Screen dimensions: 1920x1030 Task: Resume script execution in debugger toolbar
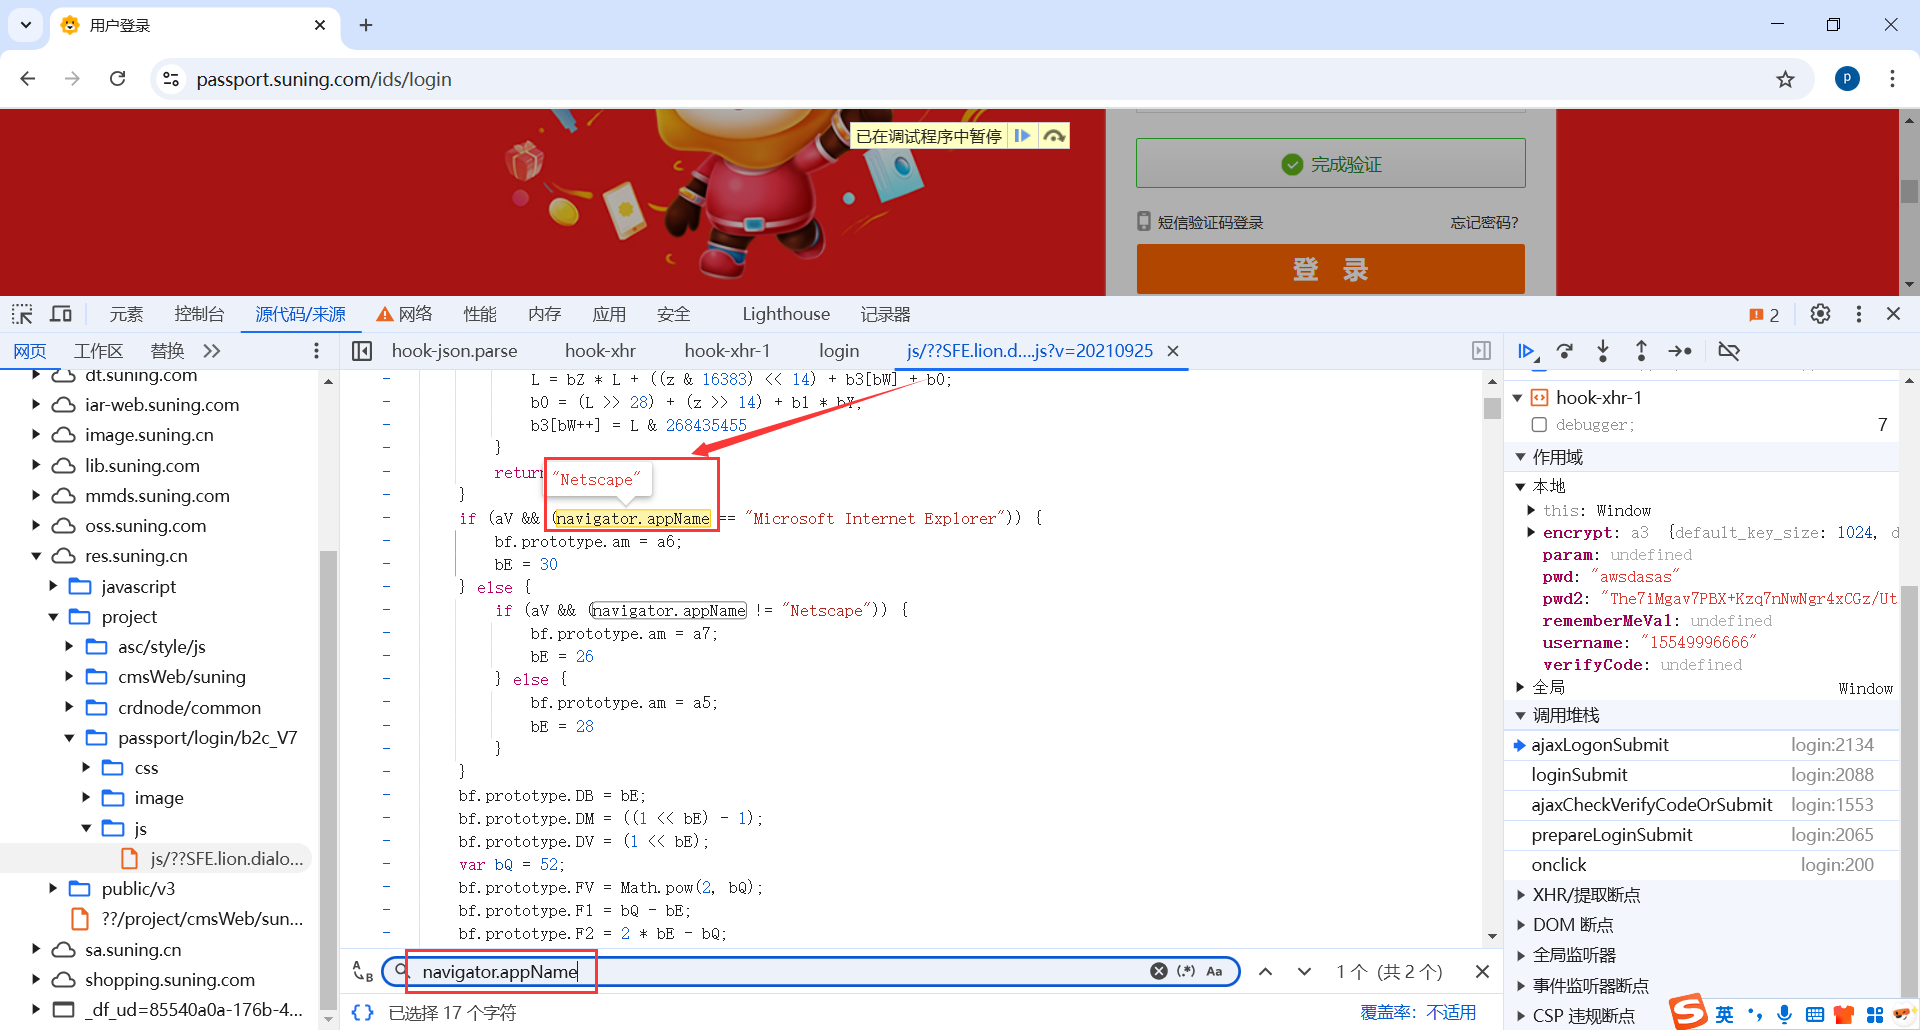coord(1526,351)
